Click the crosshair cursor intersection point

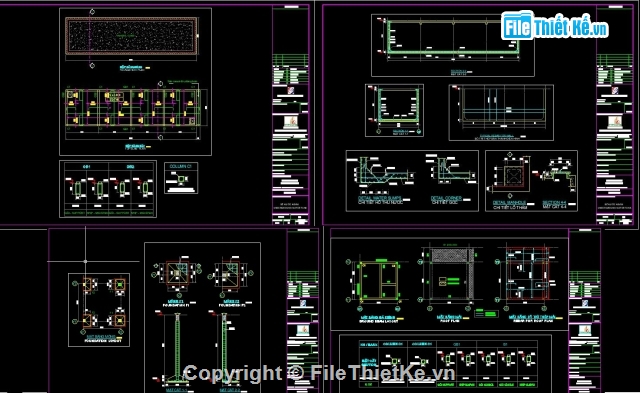[85, 261]
